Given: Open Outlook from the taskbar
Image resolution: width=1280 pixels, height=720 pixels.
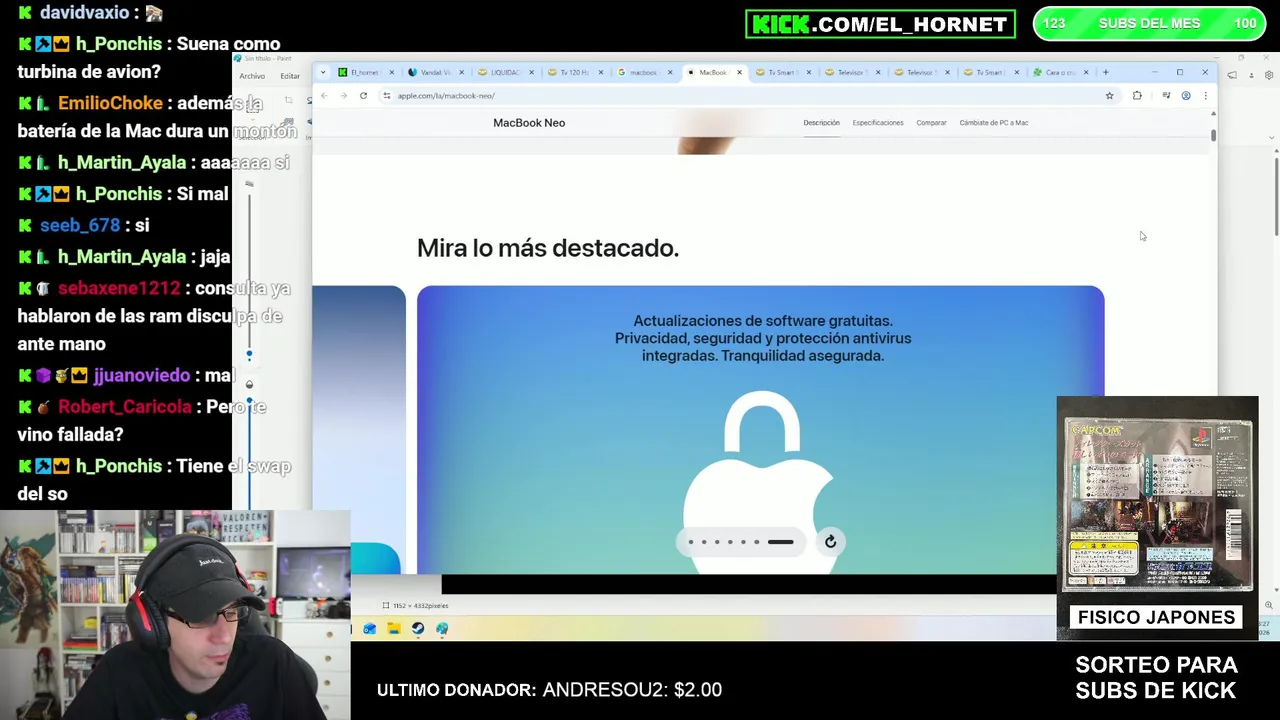Looking at the screenshot, I should pos(369,629).
